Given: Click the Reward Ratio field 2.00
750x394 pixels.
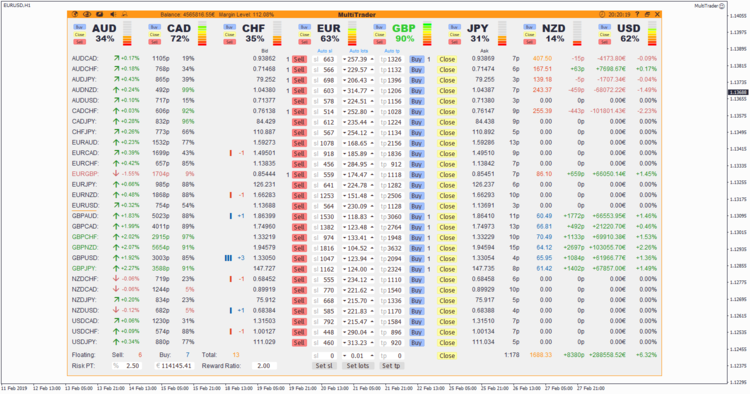Looking at the screenshot, I should pyautogui.click(x=264, y=366).
